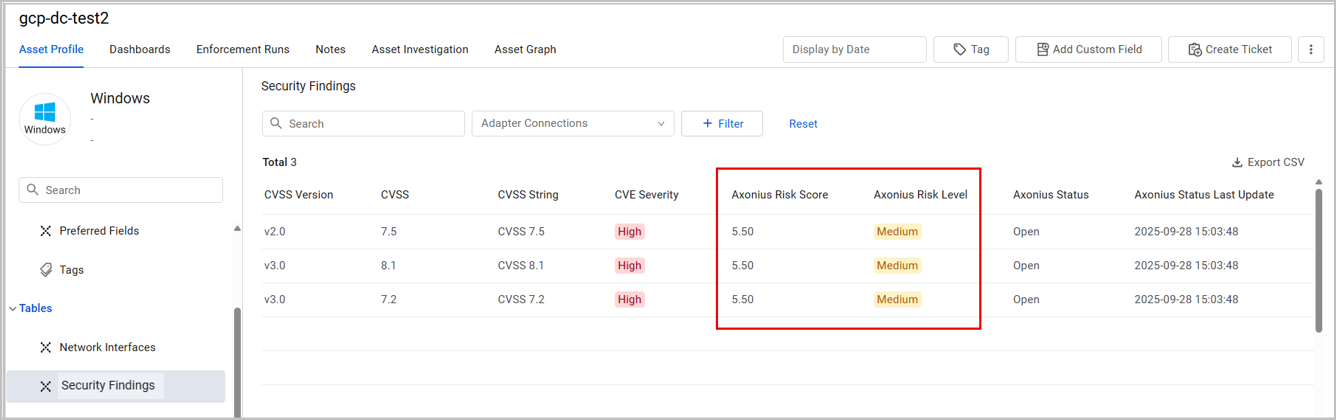Click the Add Custom Field icon
The width and height of the screenshot is (1336, 420).
coord(1042,50)
